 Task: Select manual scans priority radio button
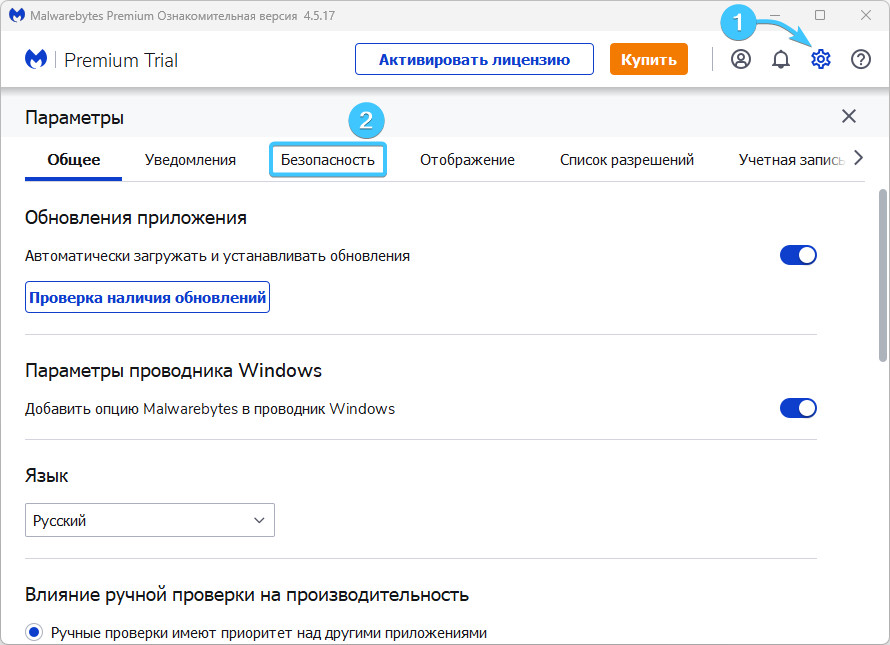(x=34, y=632)
